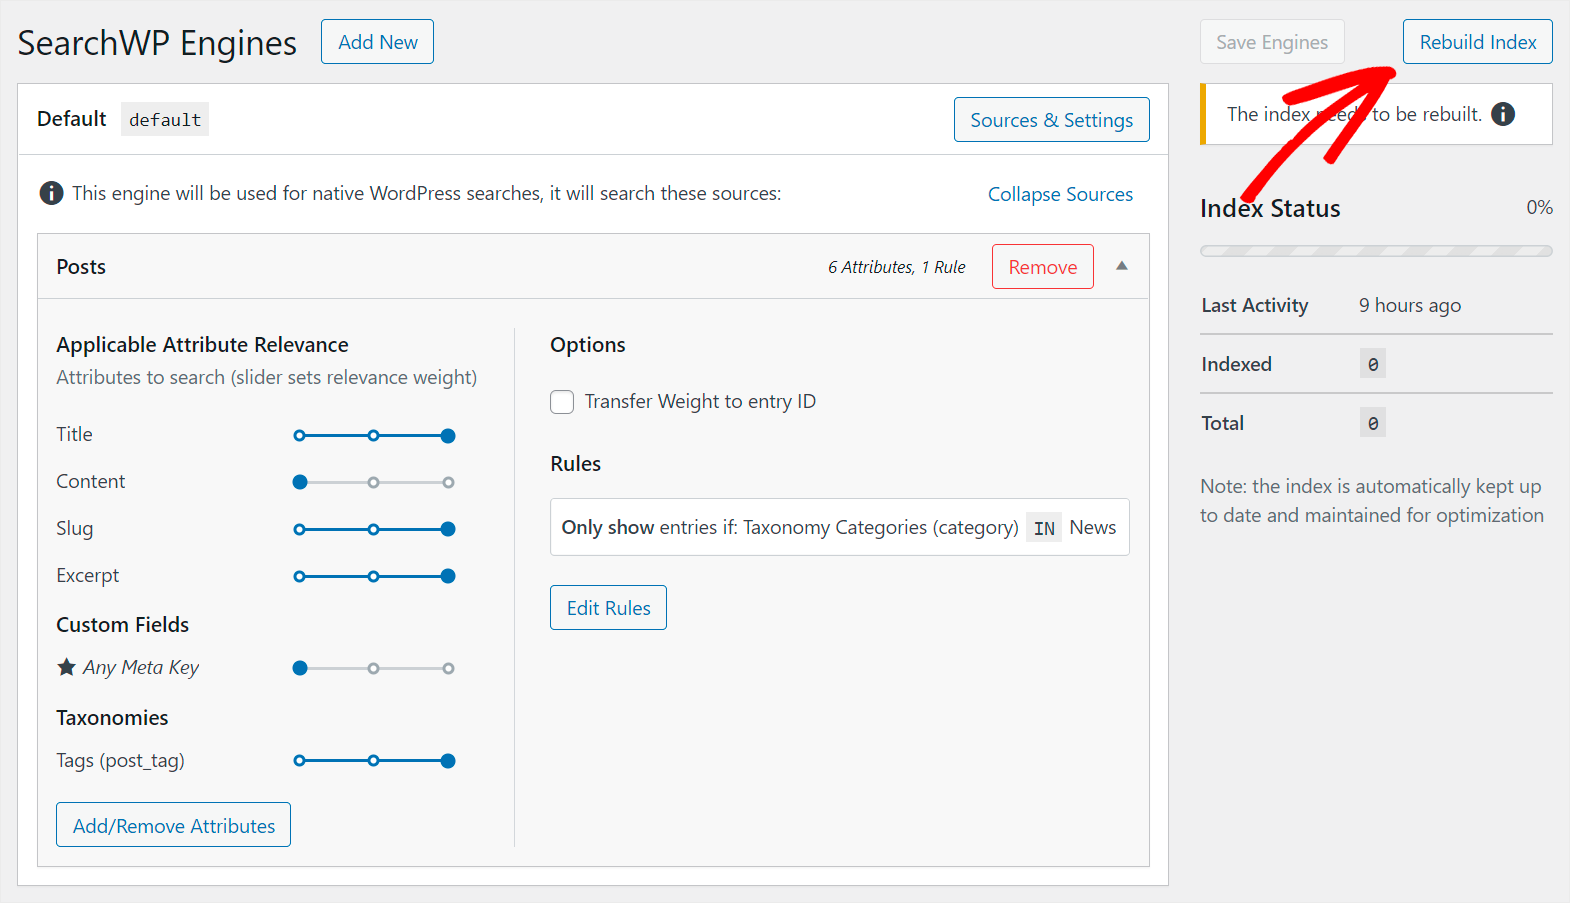Image resolution: width=1570 pixels, height=903 pixels.
Task: Click Title slider minimum stop
Action: [x=299, y=436]
